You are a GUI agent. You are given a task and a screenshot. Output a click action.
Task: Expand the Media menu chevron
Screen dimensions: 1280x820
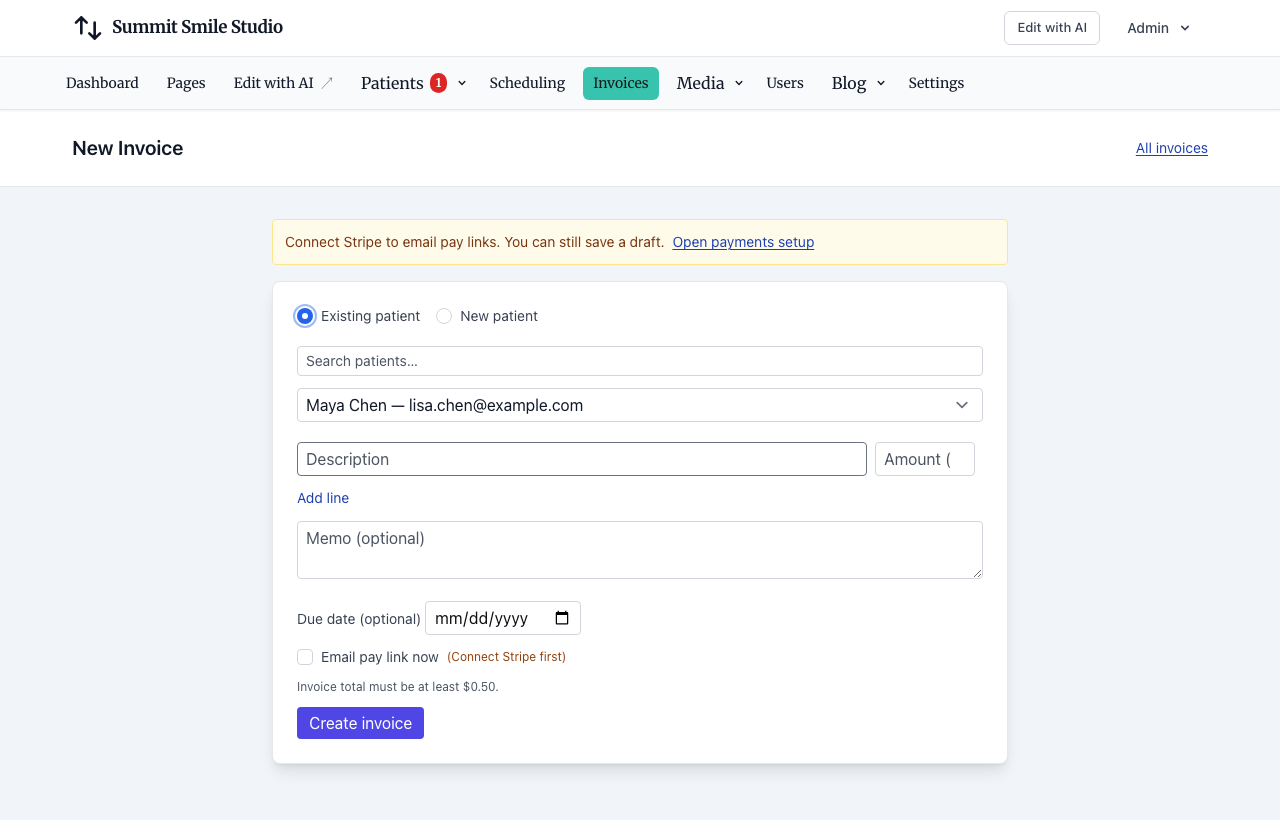[739, 83]
